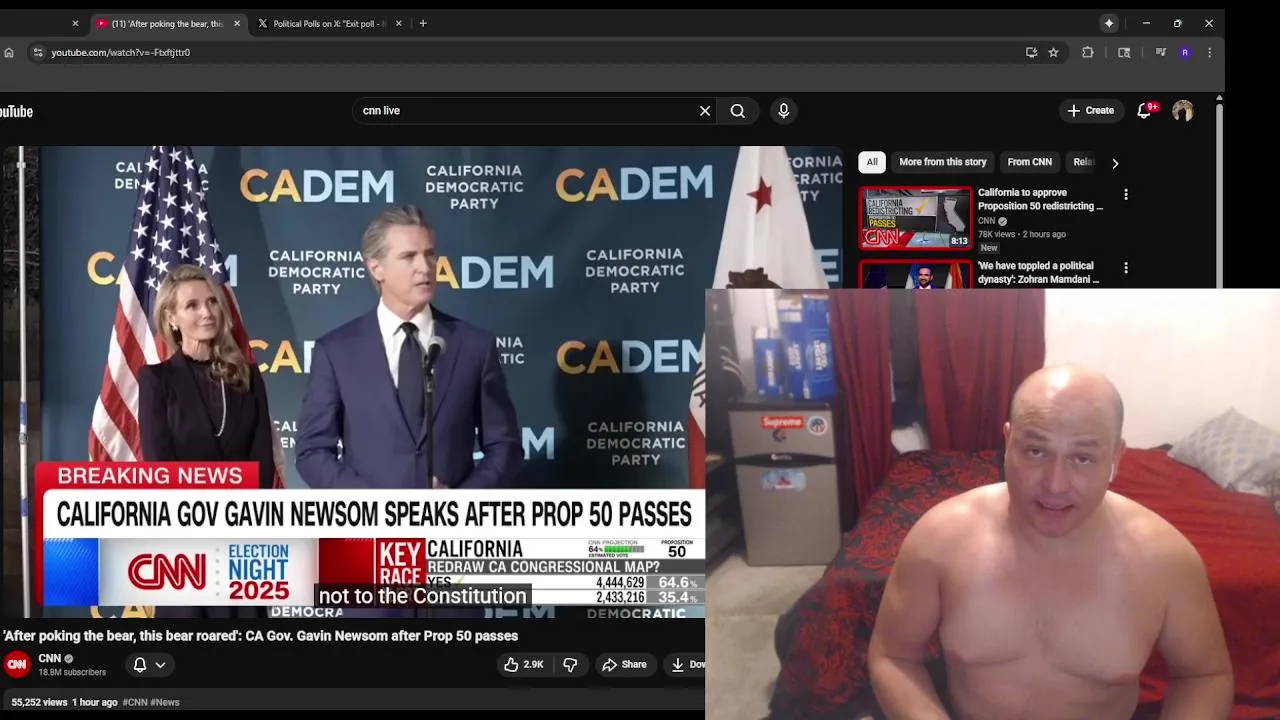
Task: Show more filter chips with the arrow
Action: (x=1115, y=163)
